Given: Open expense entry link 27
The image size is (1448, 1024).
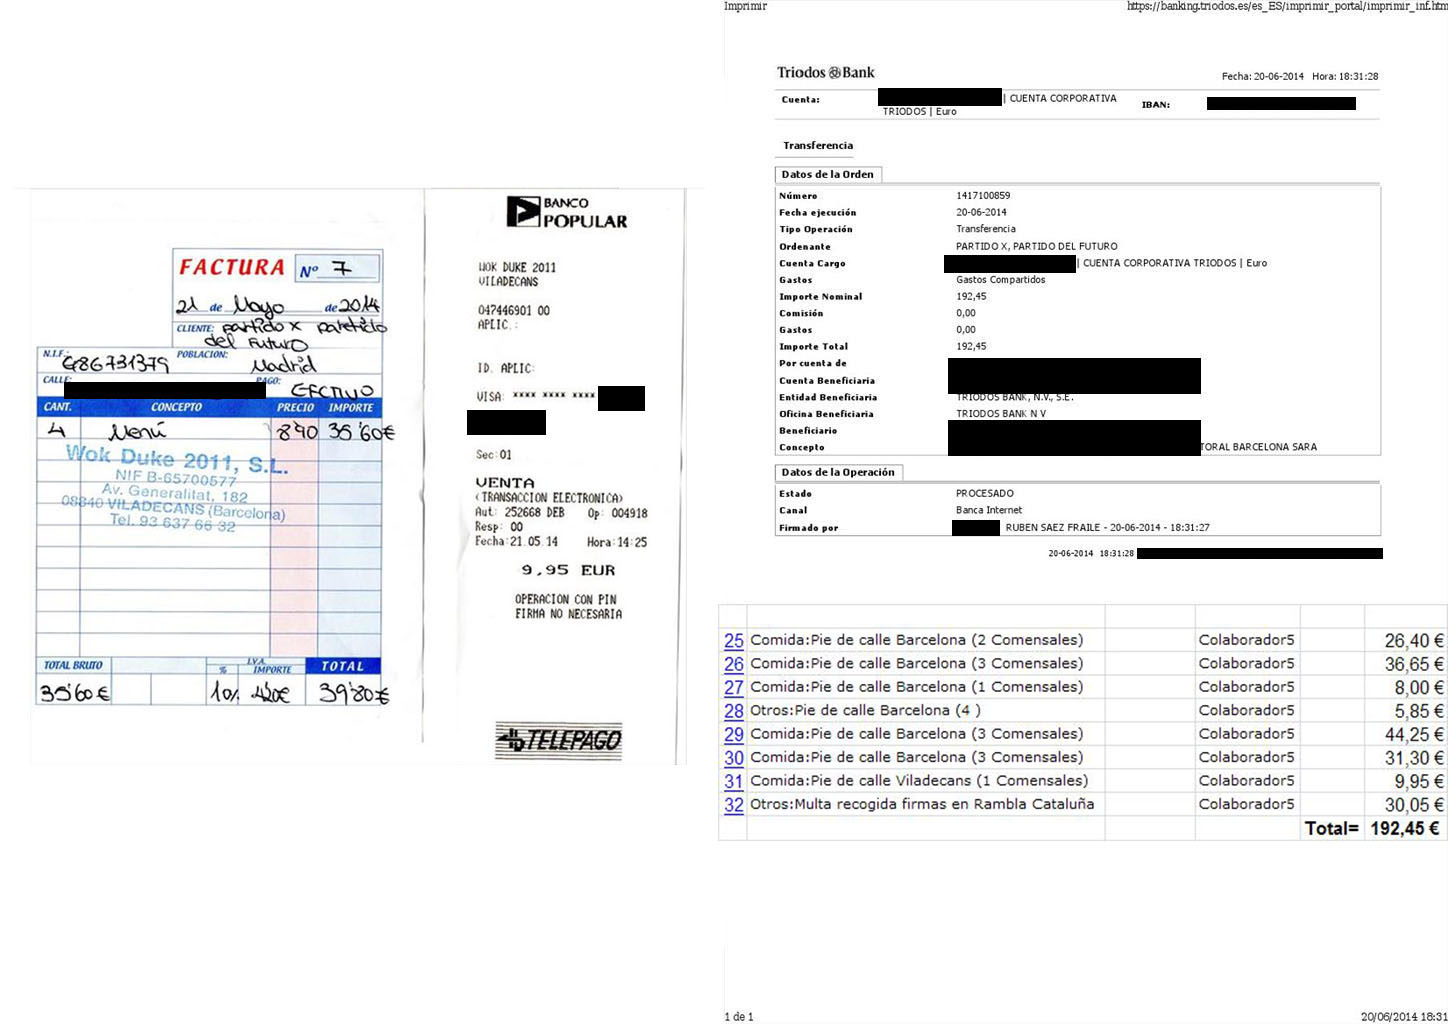Looking at the screenshot, I should [x=734, y=688].
